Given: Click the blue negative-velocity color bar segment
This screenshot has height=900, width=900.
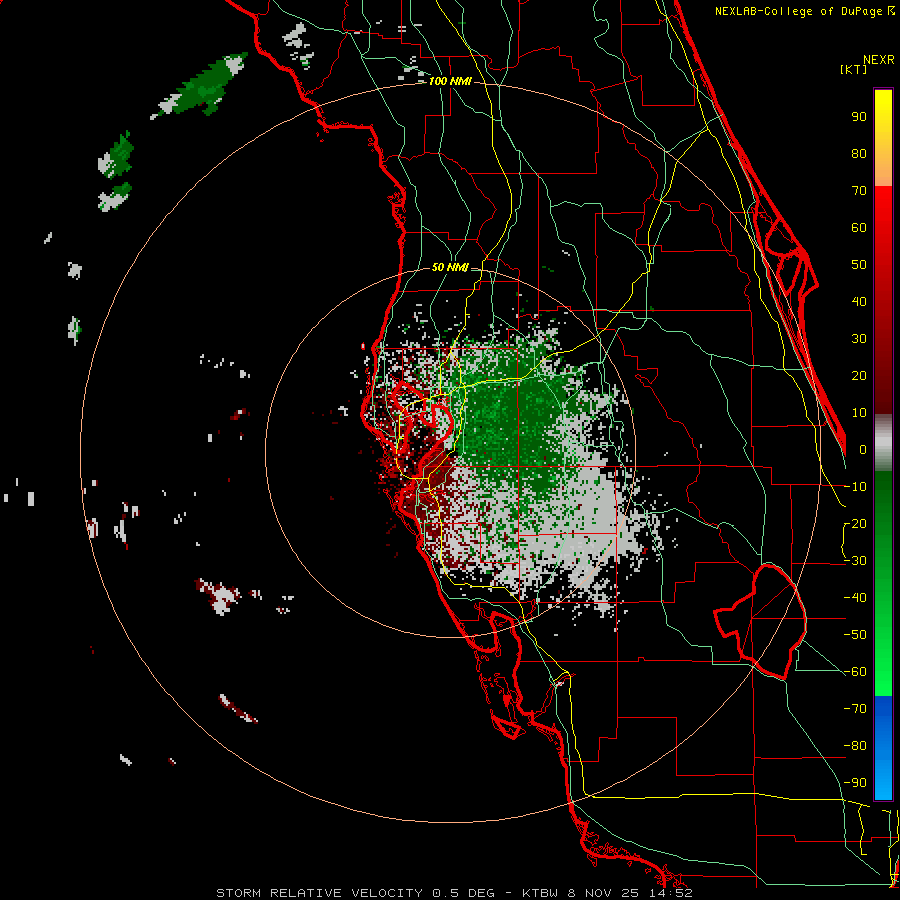Looking at the screenshot, I should pyautogui.click(x=883, y=748).
